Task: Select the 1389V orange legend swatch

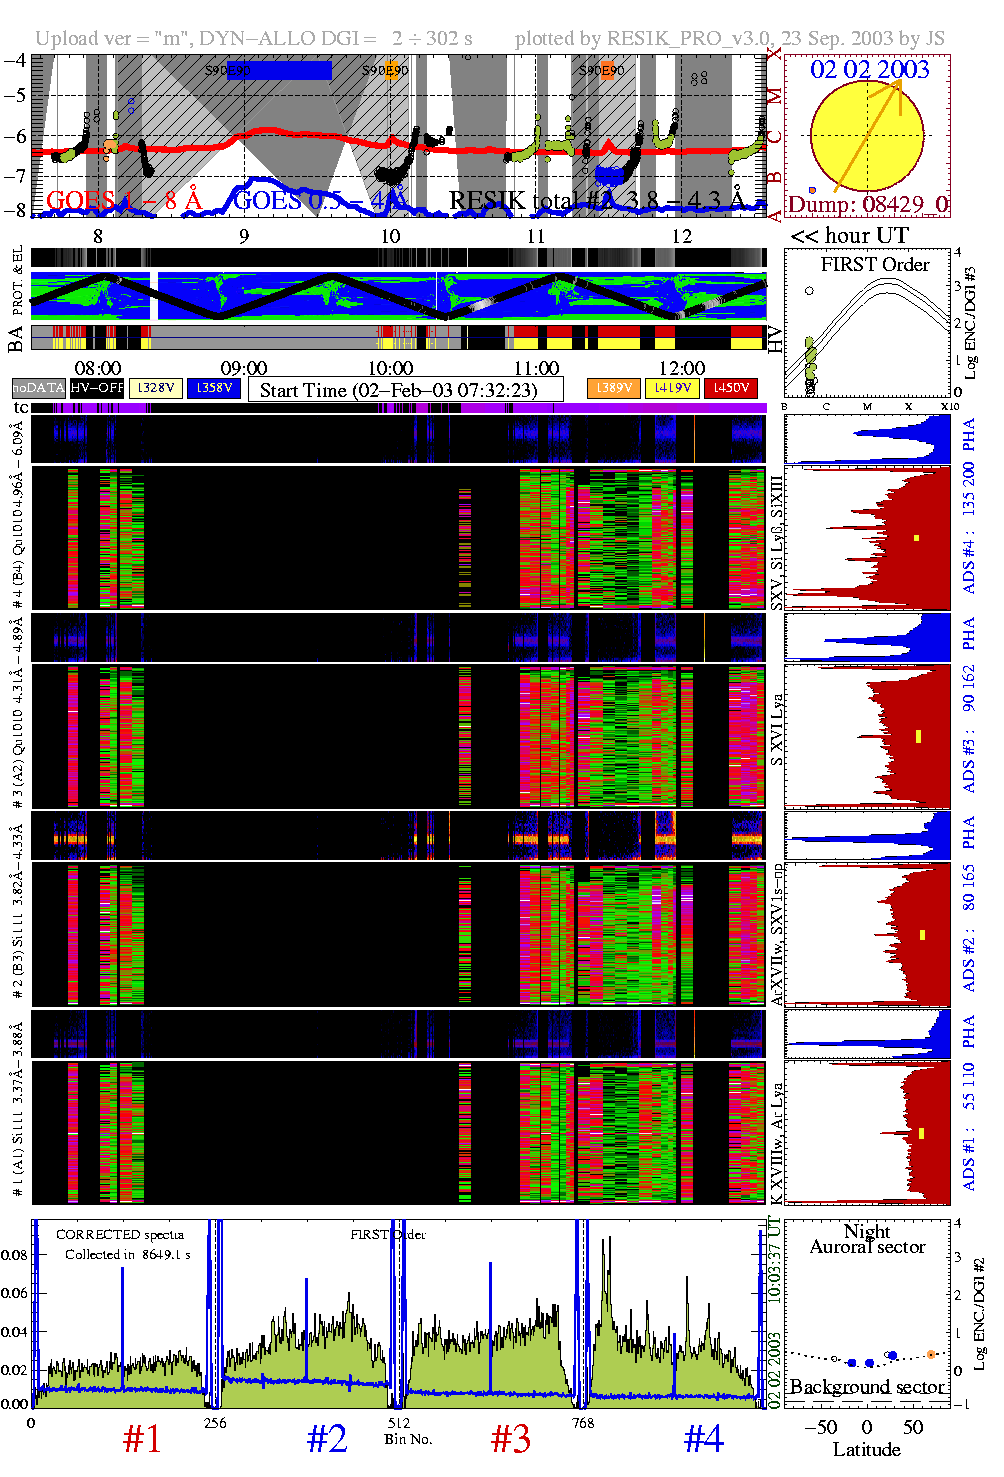Action: coord(614,388)
